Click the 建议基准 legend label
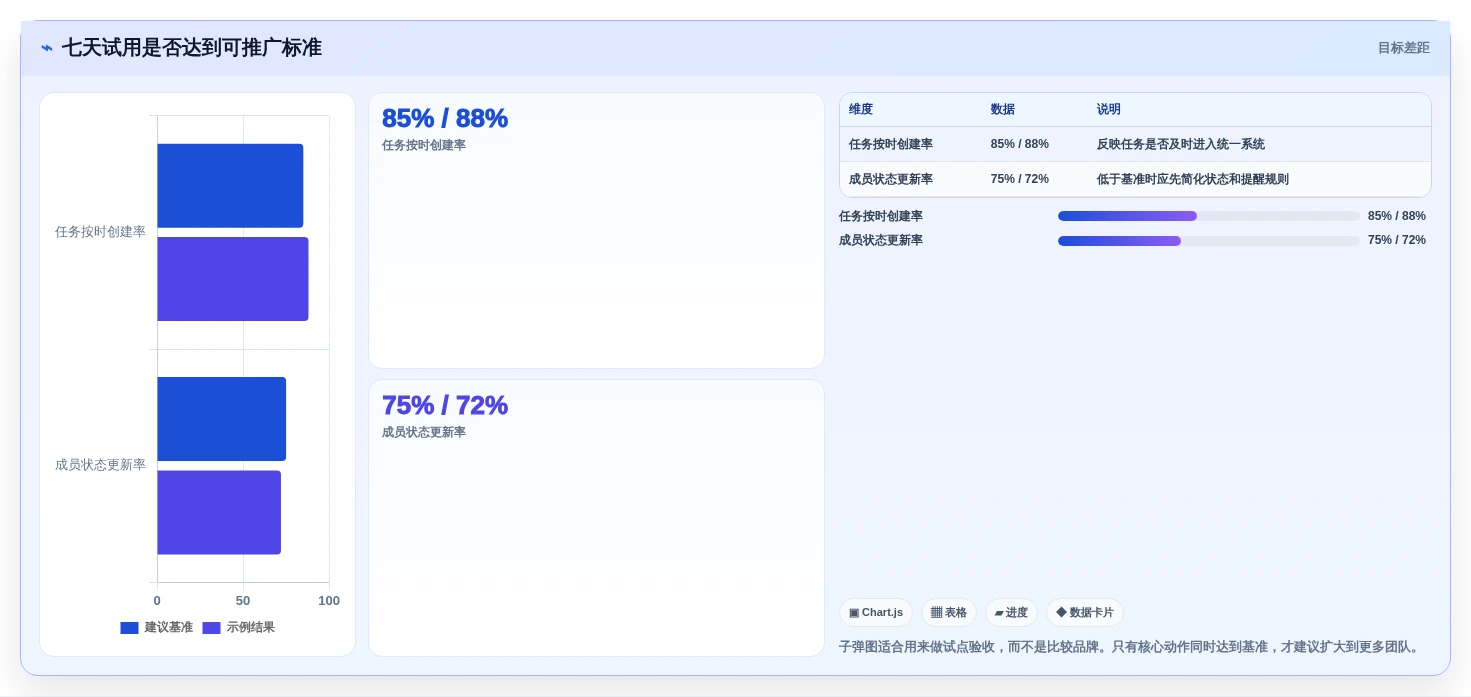The image size is (1471, 697). point(168,628)
